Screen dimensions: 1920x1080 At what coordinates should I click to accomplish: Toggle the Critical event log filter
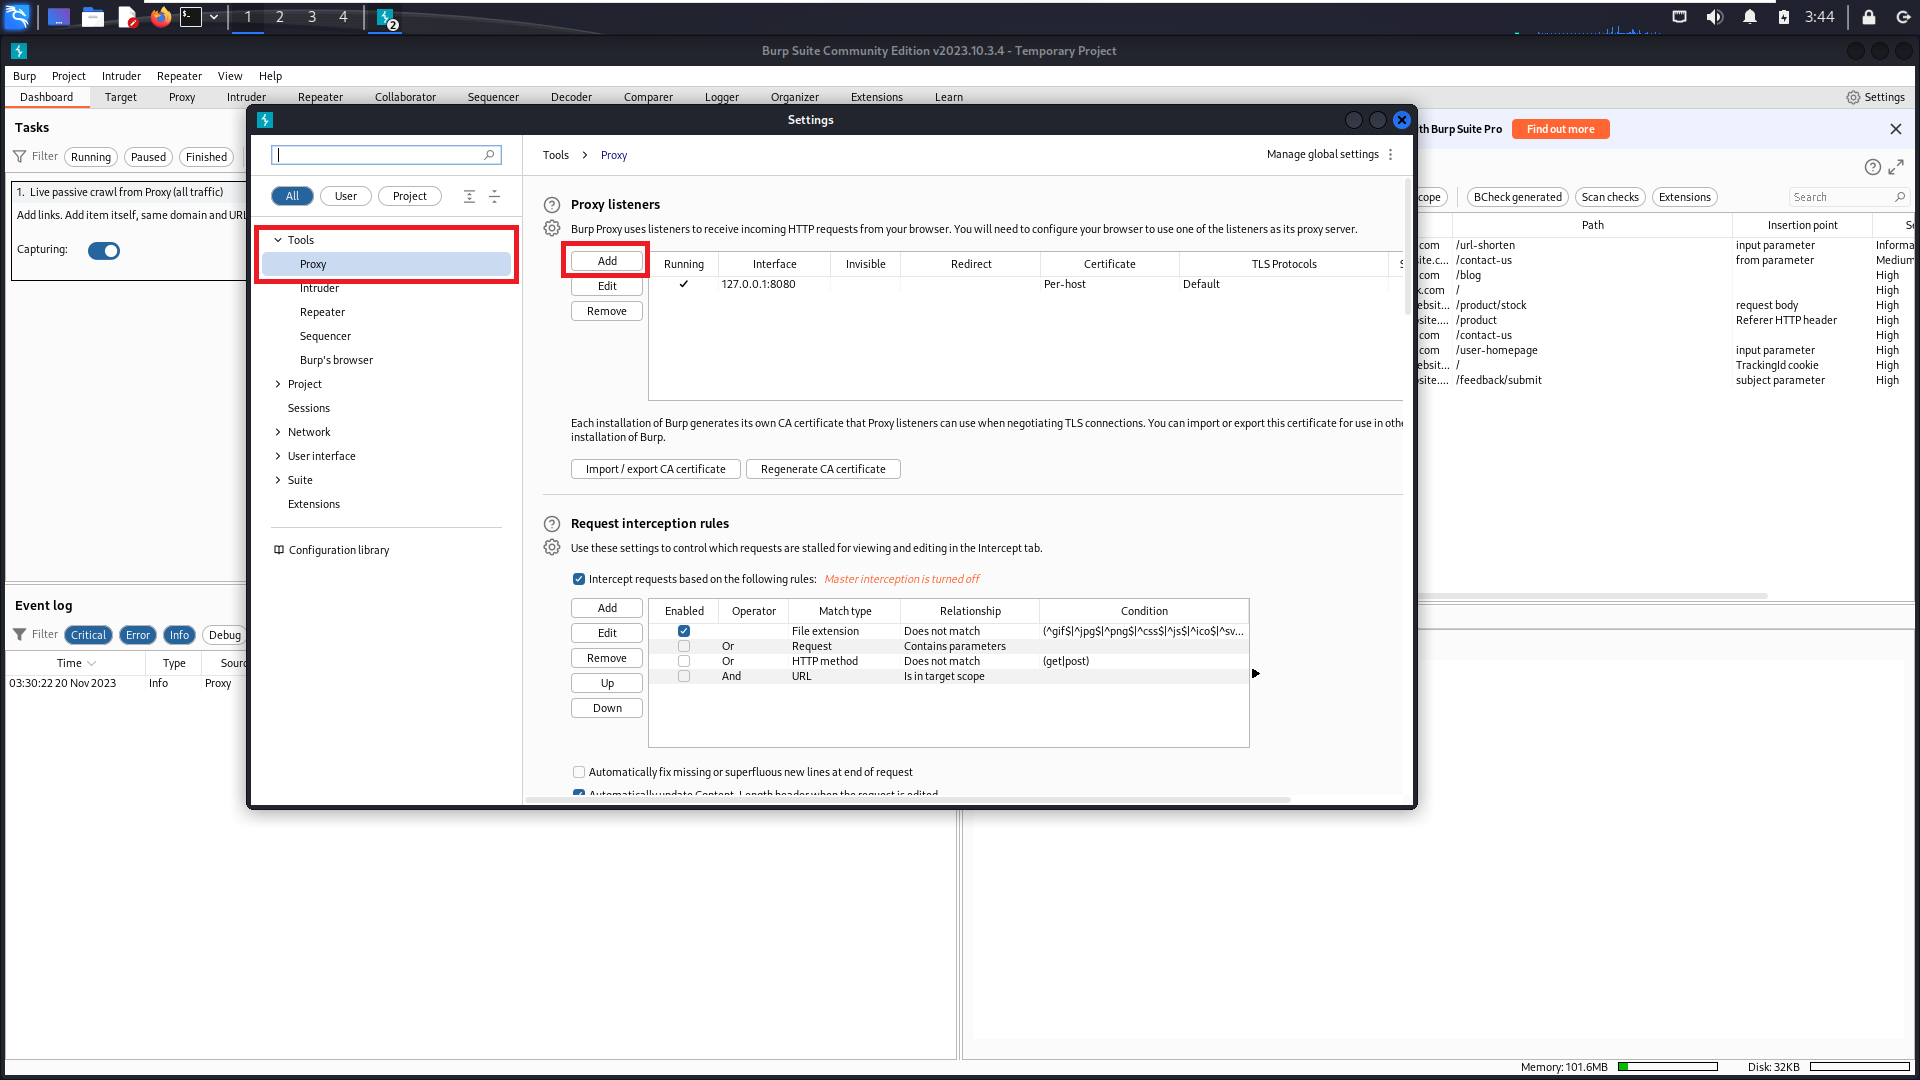tap(88, 635)
